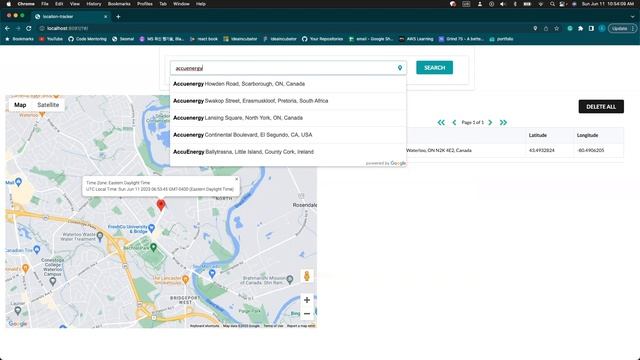Open the Chrome side panel icon
Viewport: 640px width, 360px height.
click(591, 28)
